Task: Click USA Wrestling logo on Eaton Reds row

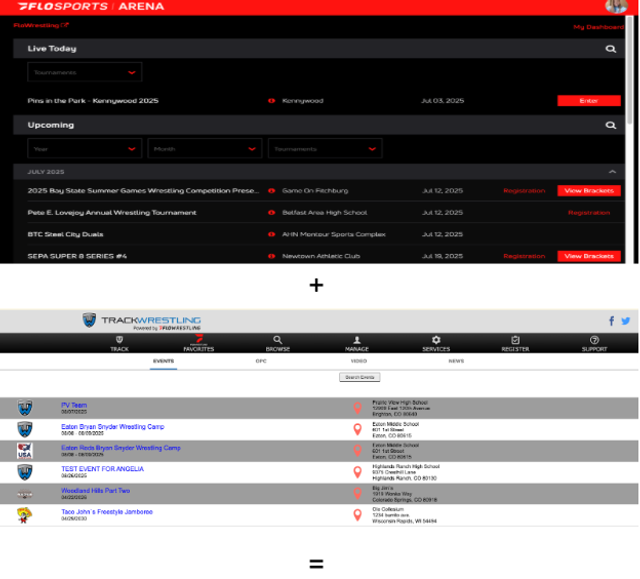Action: point(25,451)
